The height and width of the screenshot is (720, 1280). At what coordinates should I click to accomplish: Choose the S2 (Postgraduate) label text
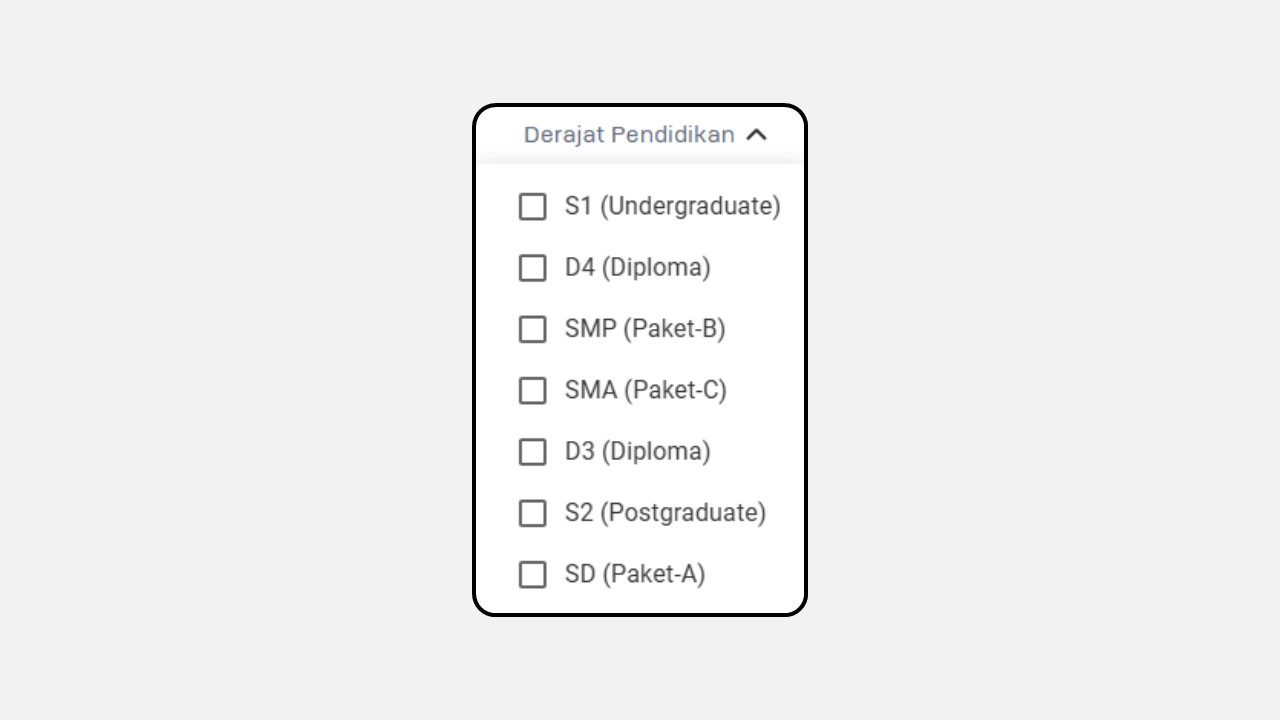665,512
